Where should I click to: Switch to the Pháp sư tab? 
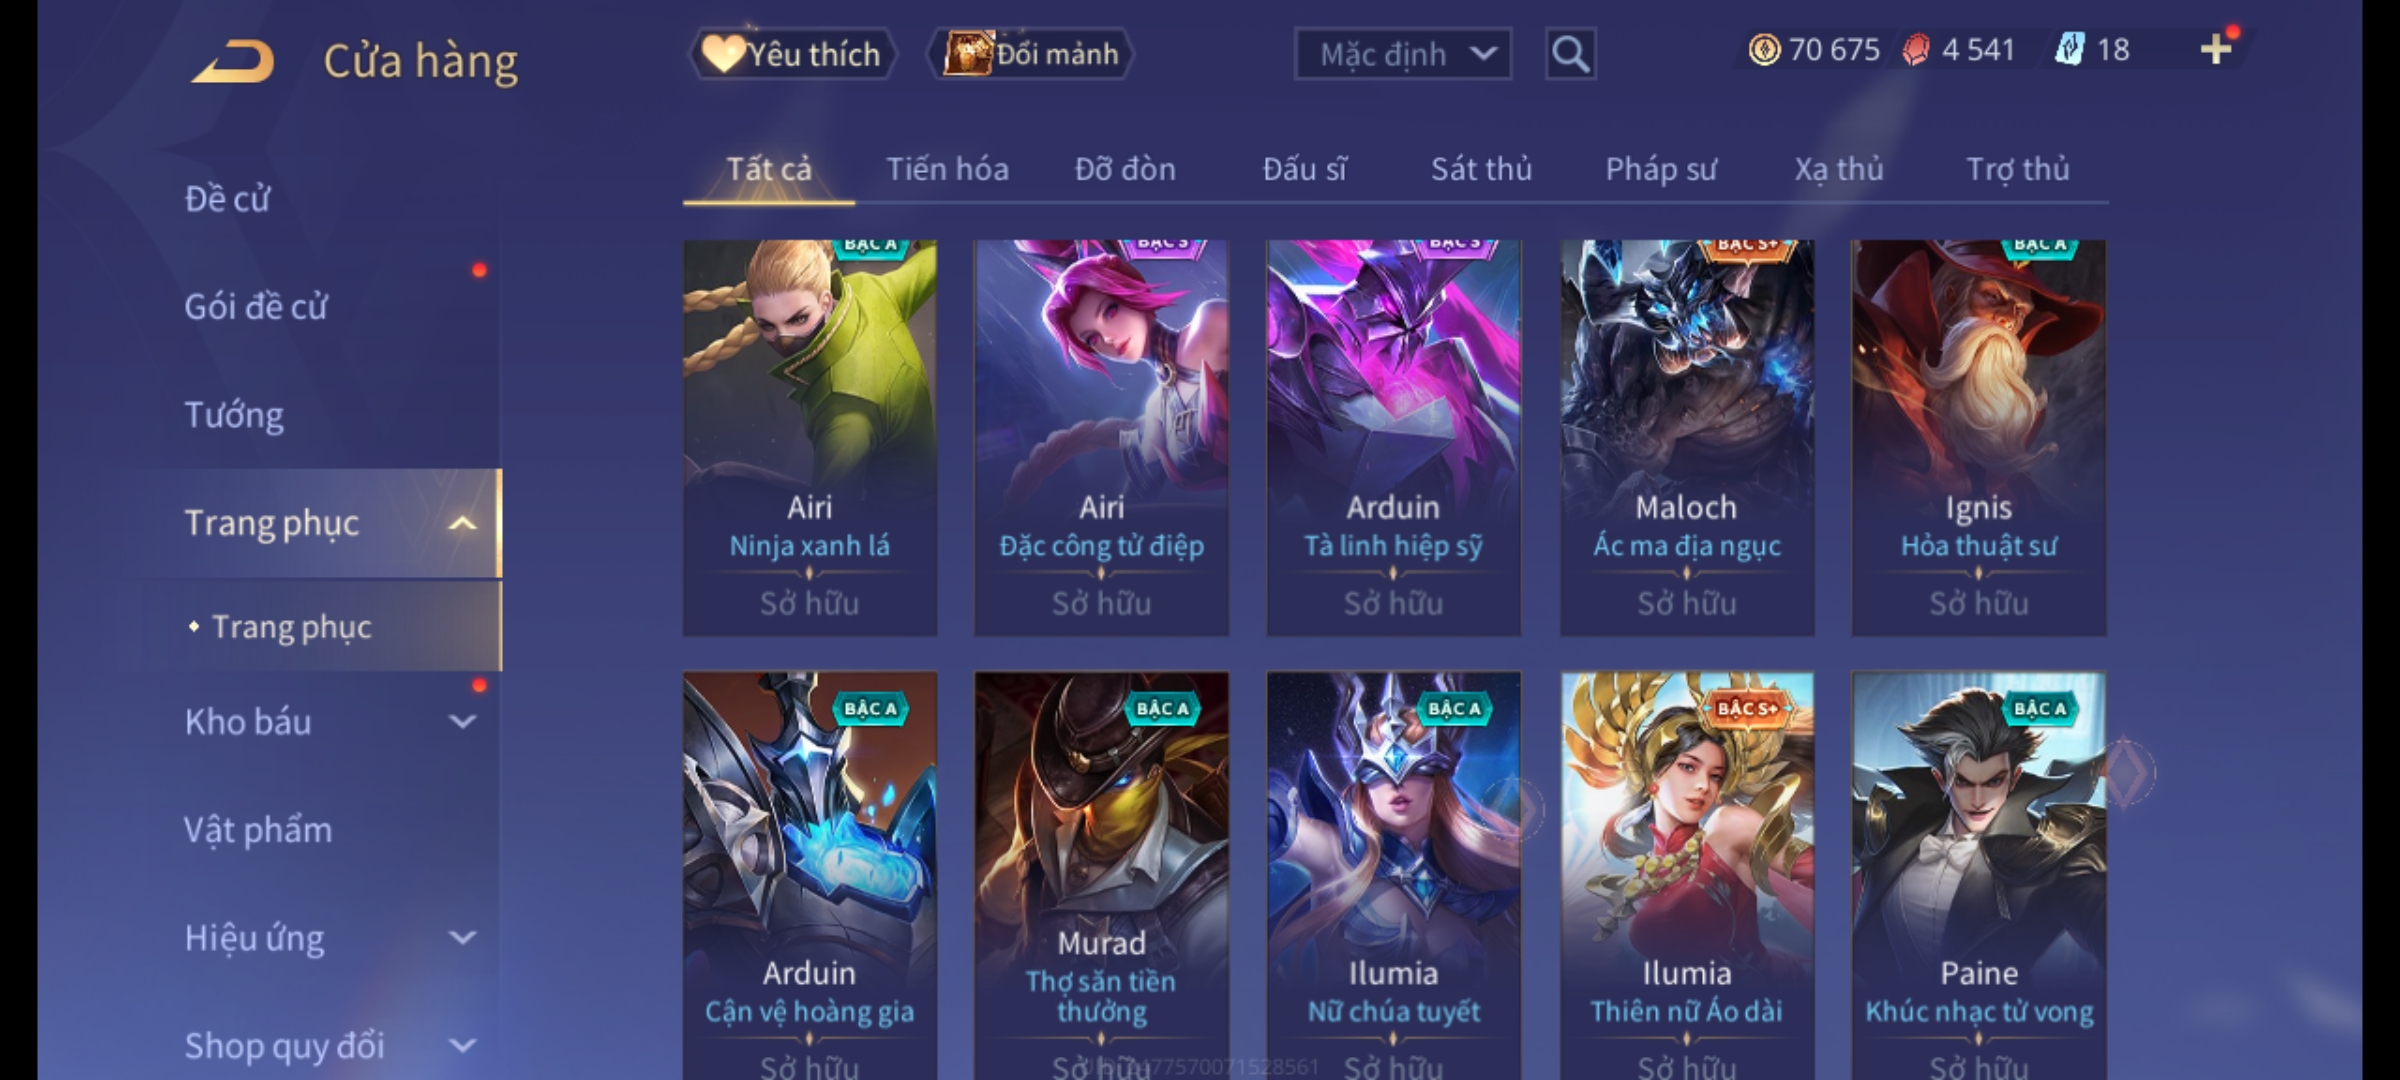[x=1660, y=169]
